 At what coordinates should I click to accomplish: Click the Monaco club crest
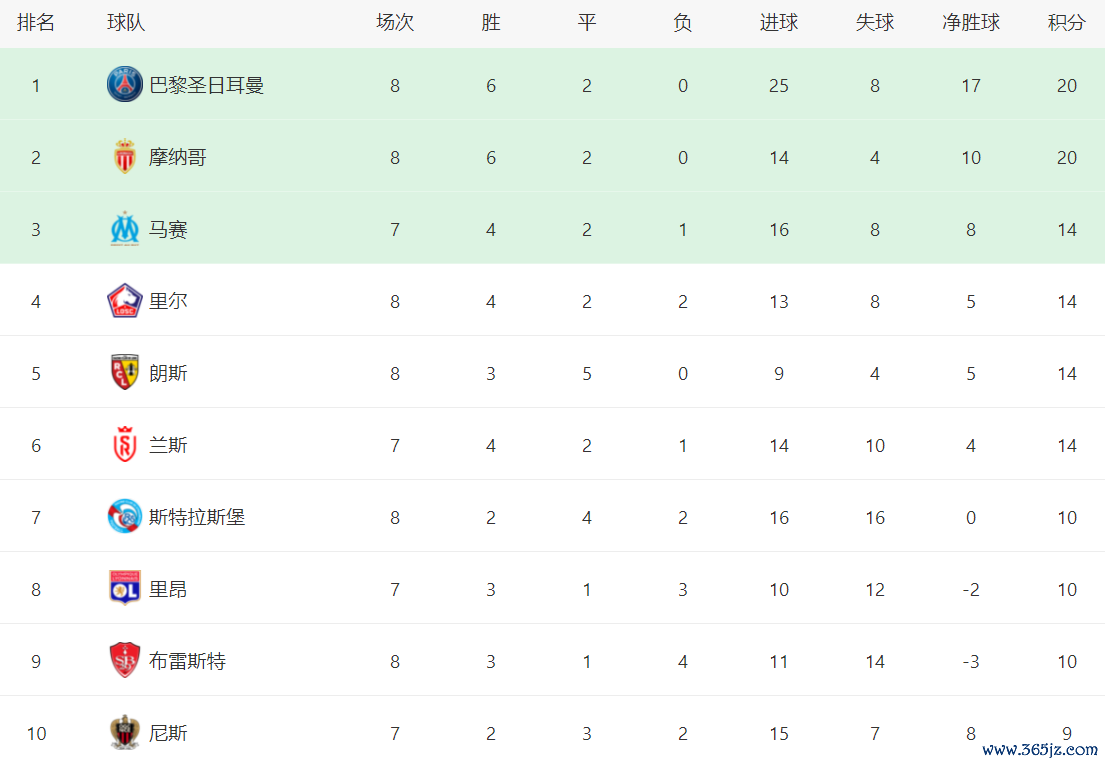click(125, 156)
